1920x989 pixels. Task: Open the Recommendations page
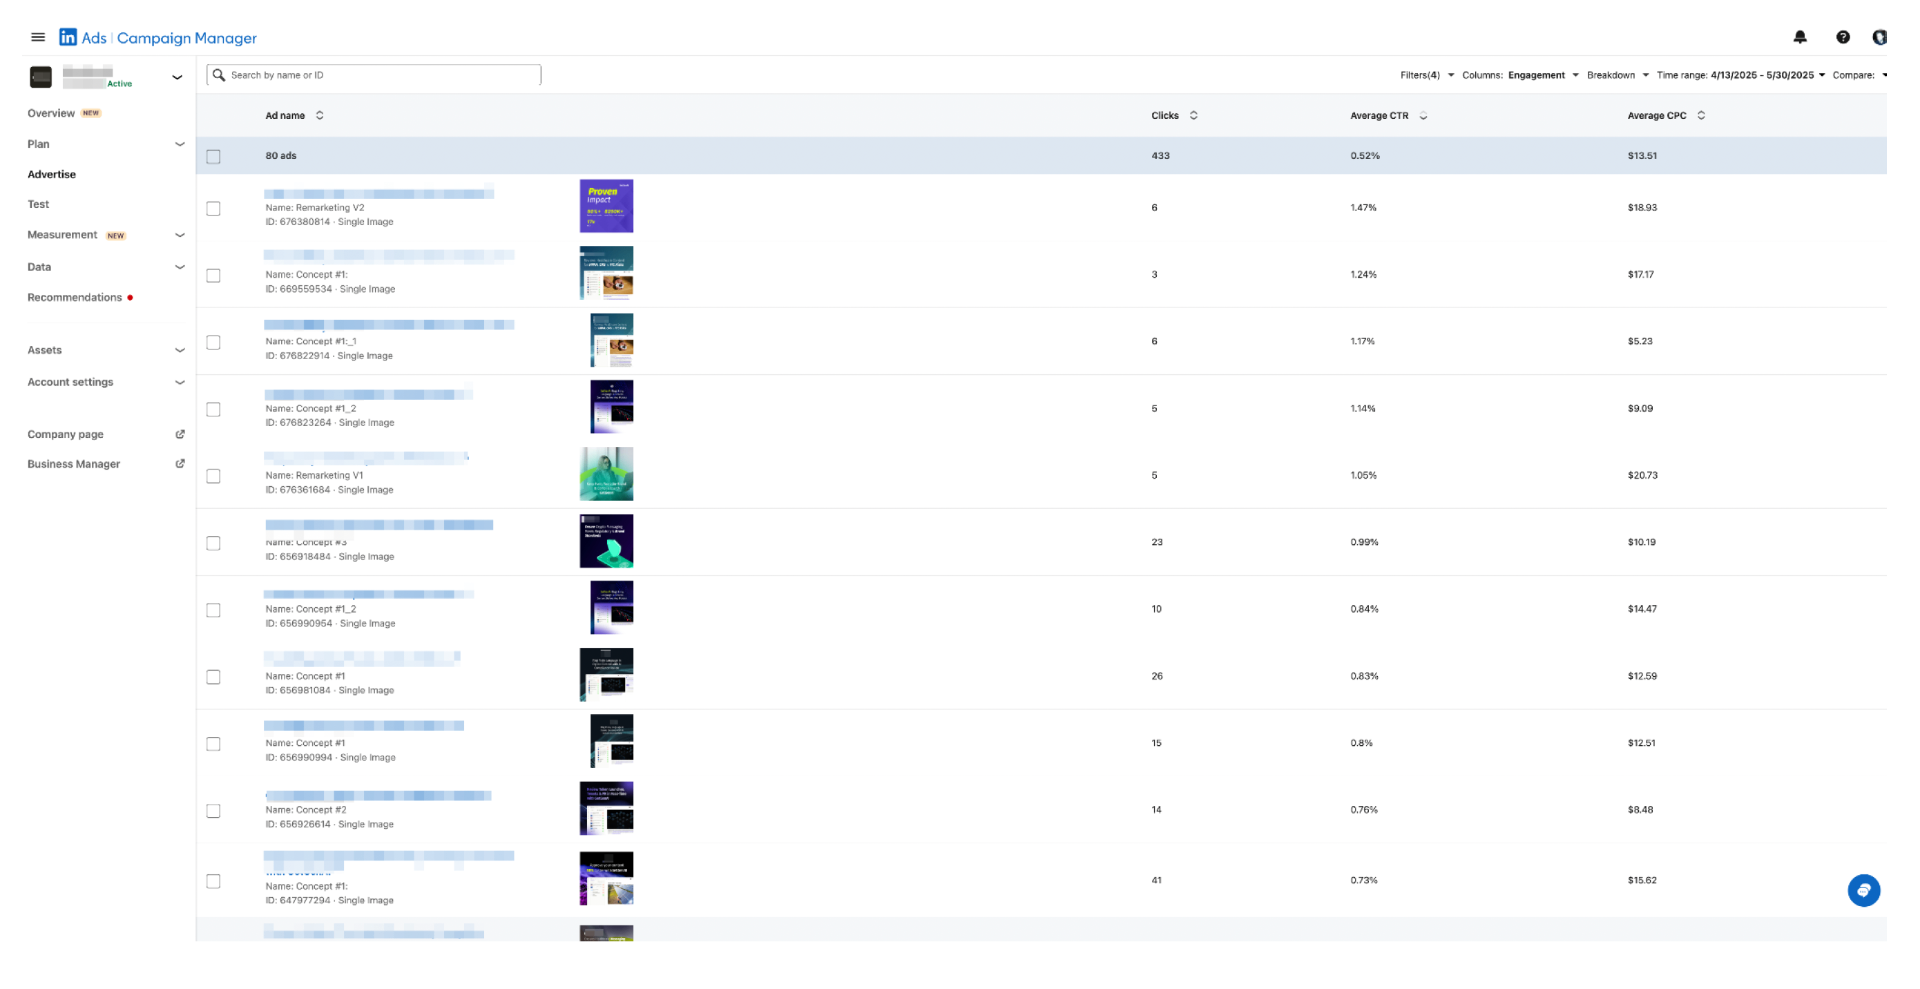click(x=75, y=297)
